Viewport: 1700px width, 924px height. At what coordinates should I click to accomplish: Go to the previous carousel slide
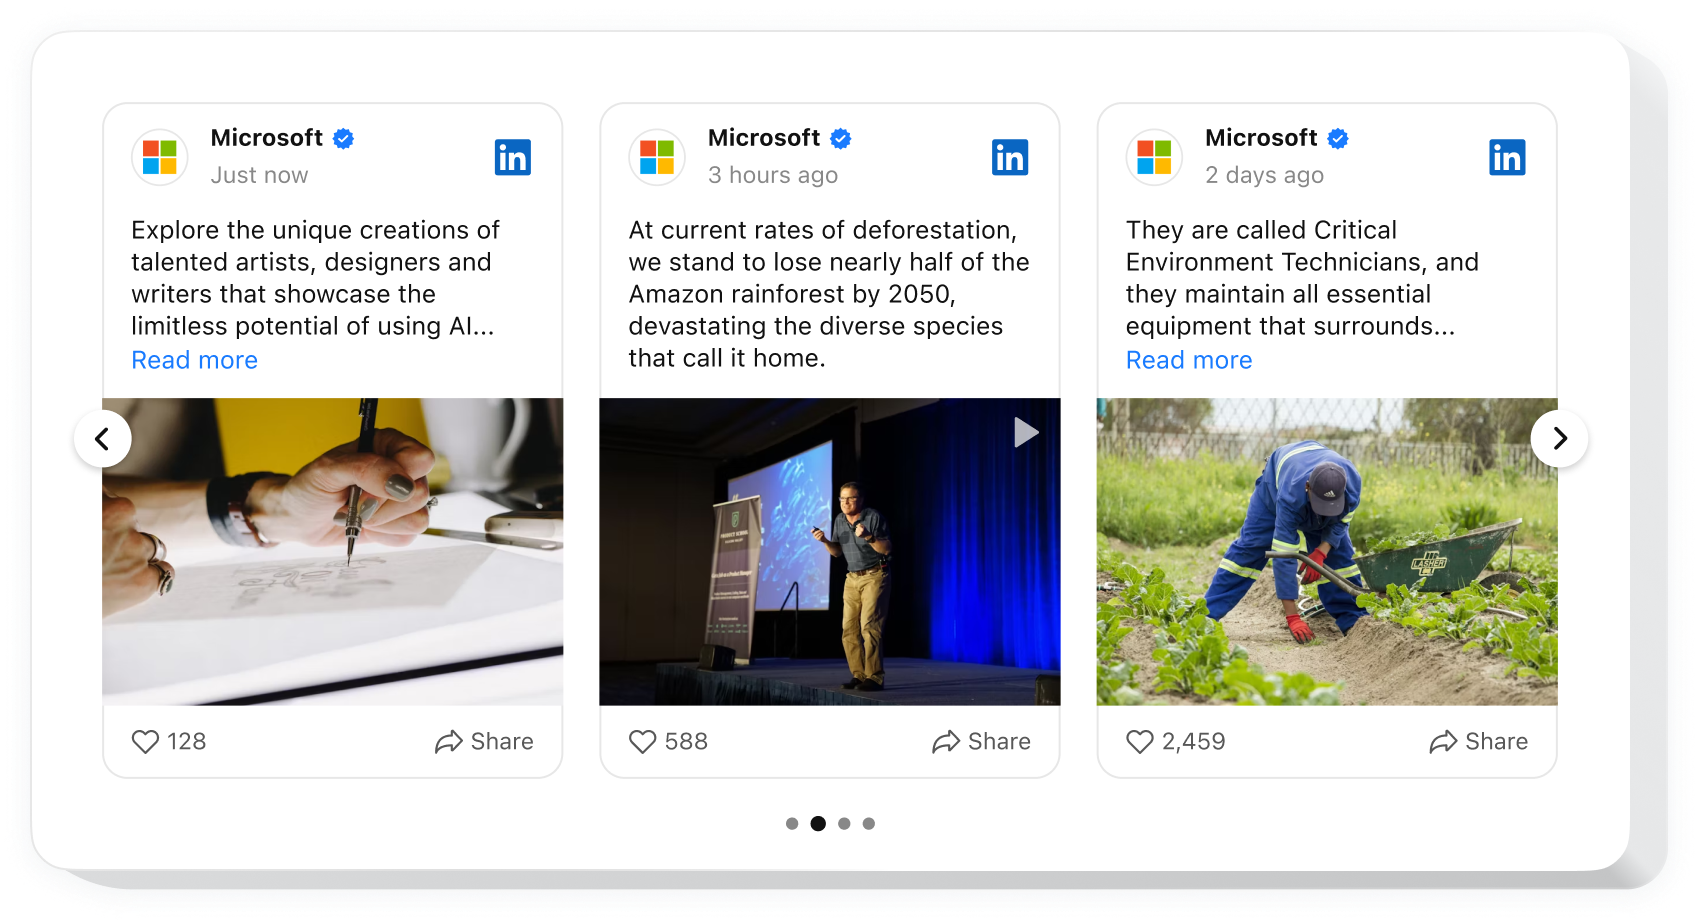103,438
